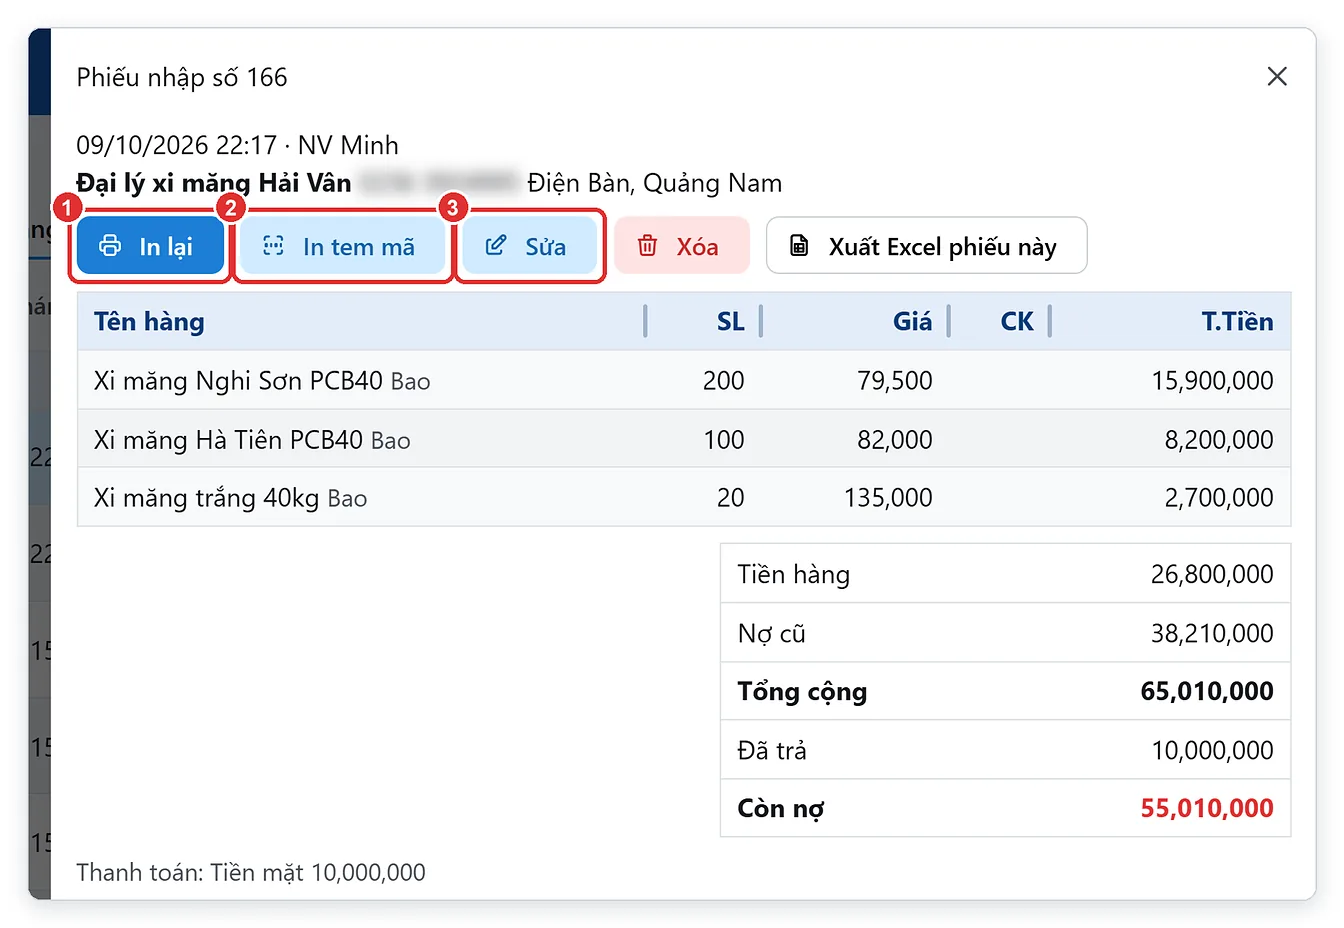The image size is (1344, 928).
Task: Click the Tên hàng column header
Action: tap(149, 321)
